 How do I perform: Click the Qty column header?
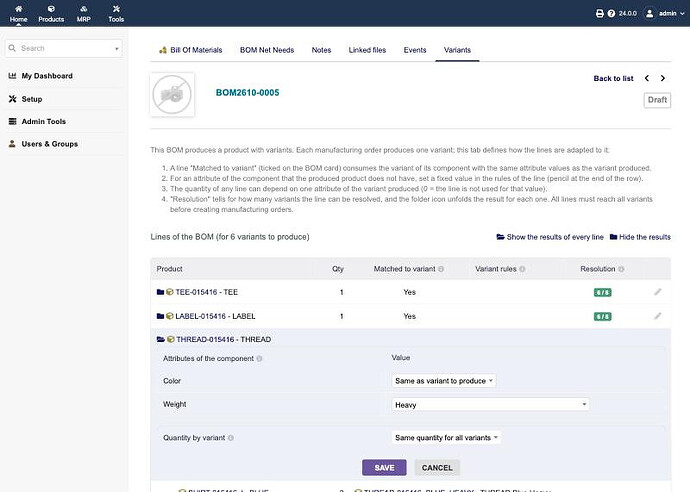[338, 269]
